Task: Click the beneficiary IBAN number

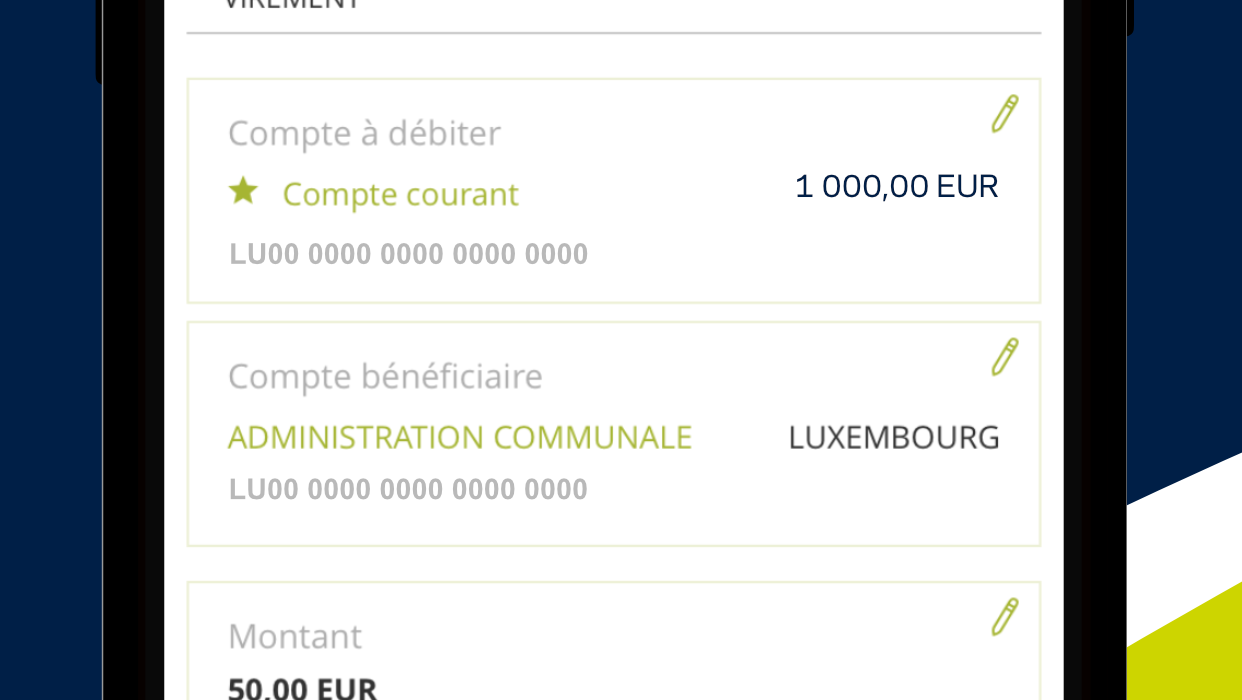Action: (408, 490)
